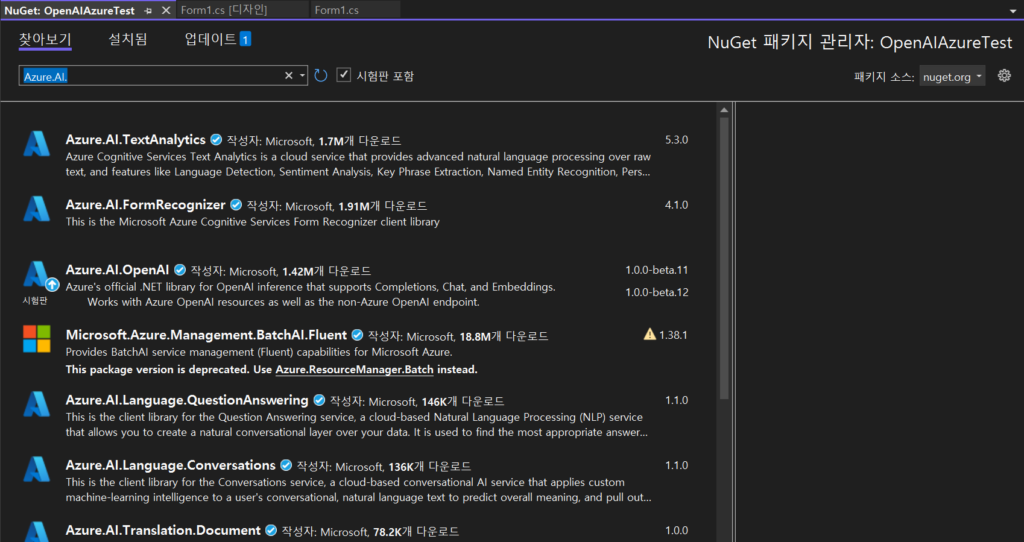Click the refresh icon beside the search box
Image resolution: width=1024 pixels, height=542 pixels.
pos(321,76)
